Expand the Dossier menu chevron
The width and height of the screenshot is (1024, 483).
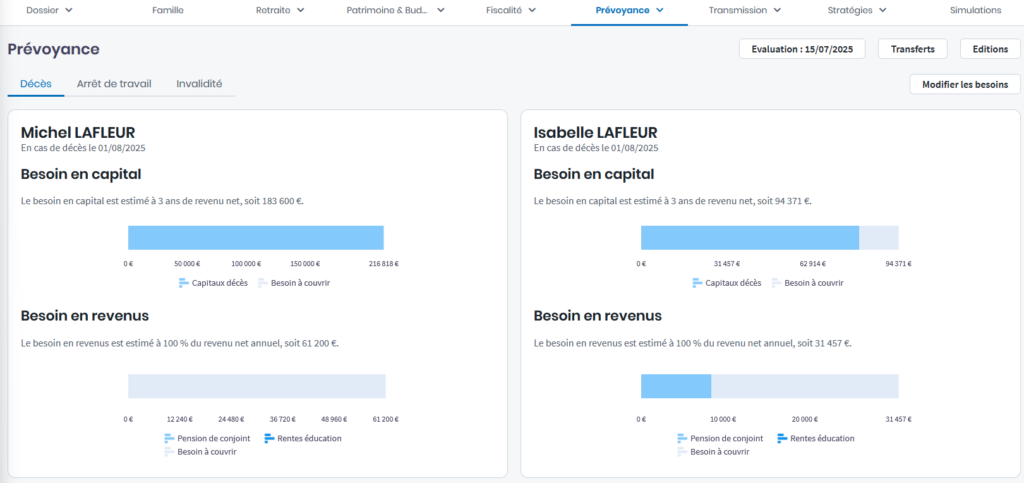point(69,10)
